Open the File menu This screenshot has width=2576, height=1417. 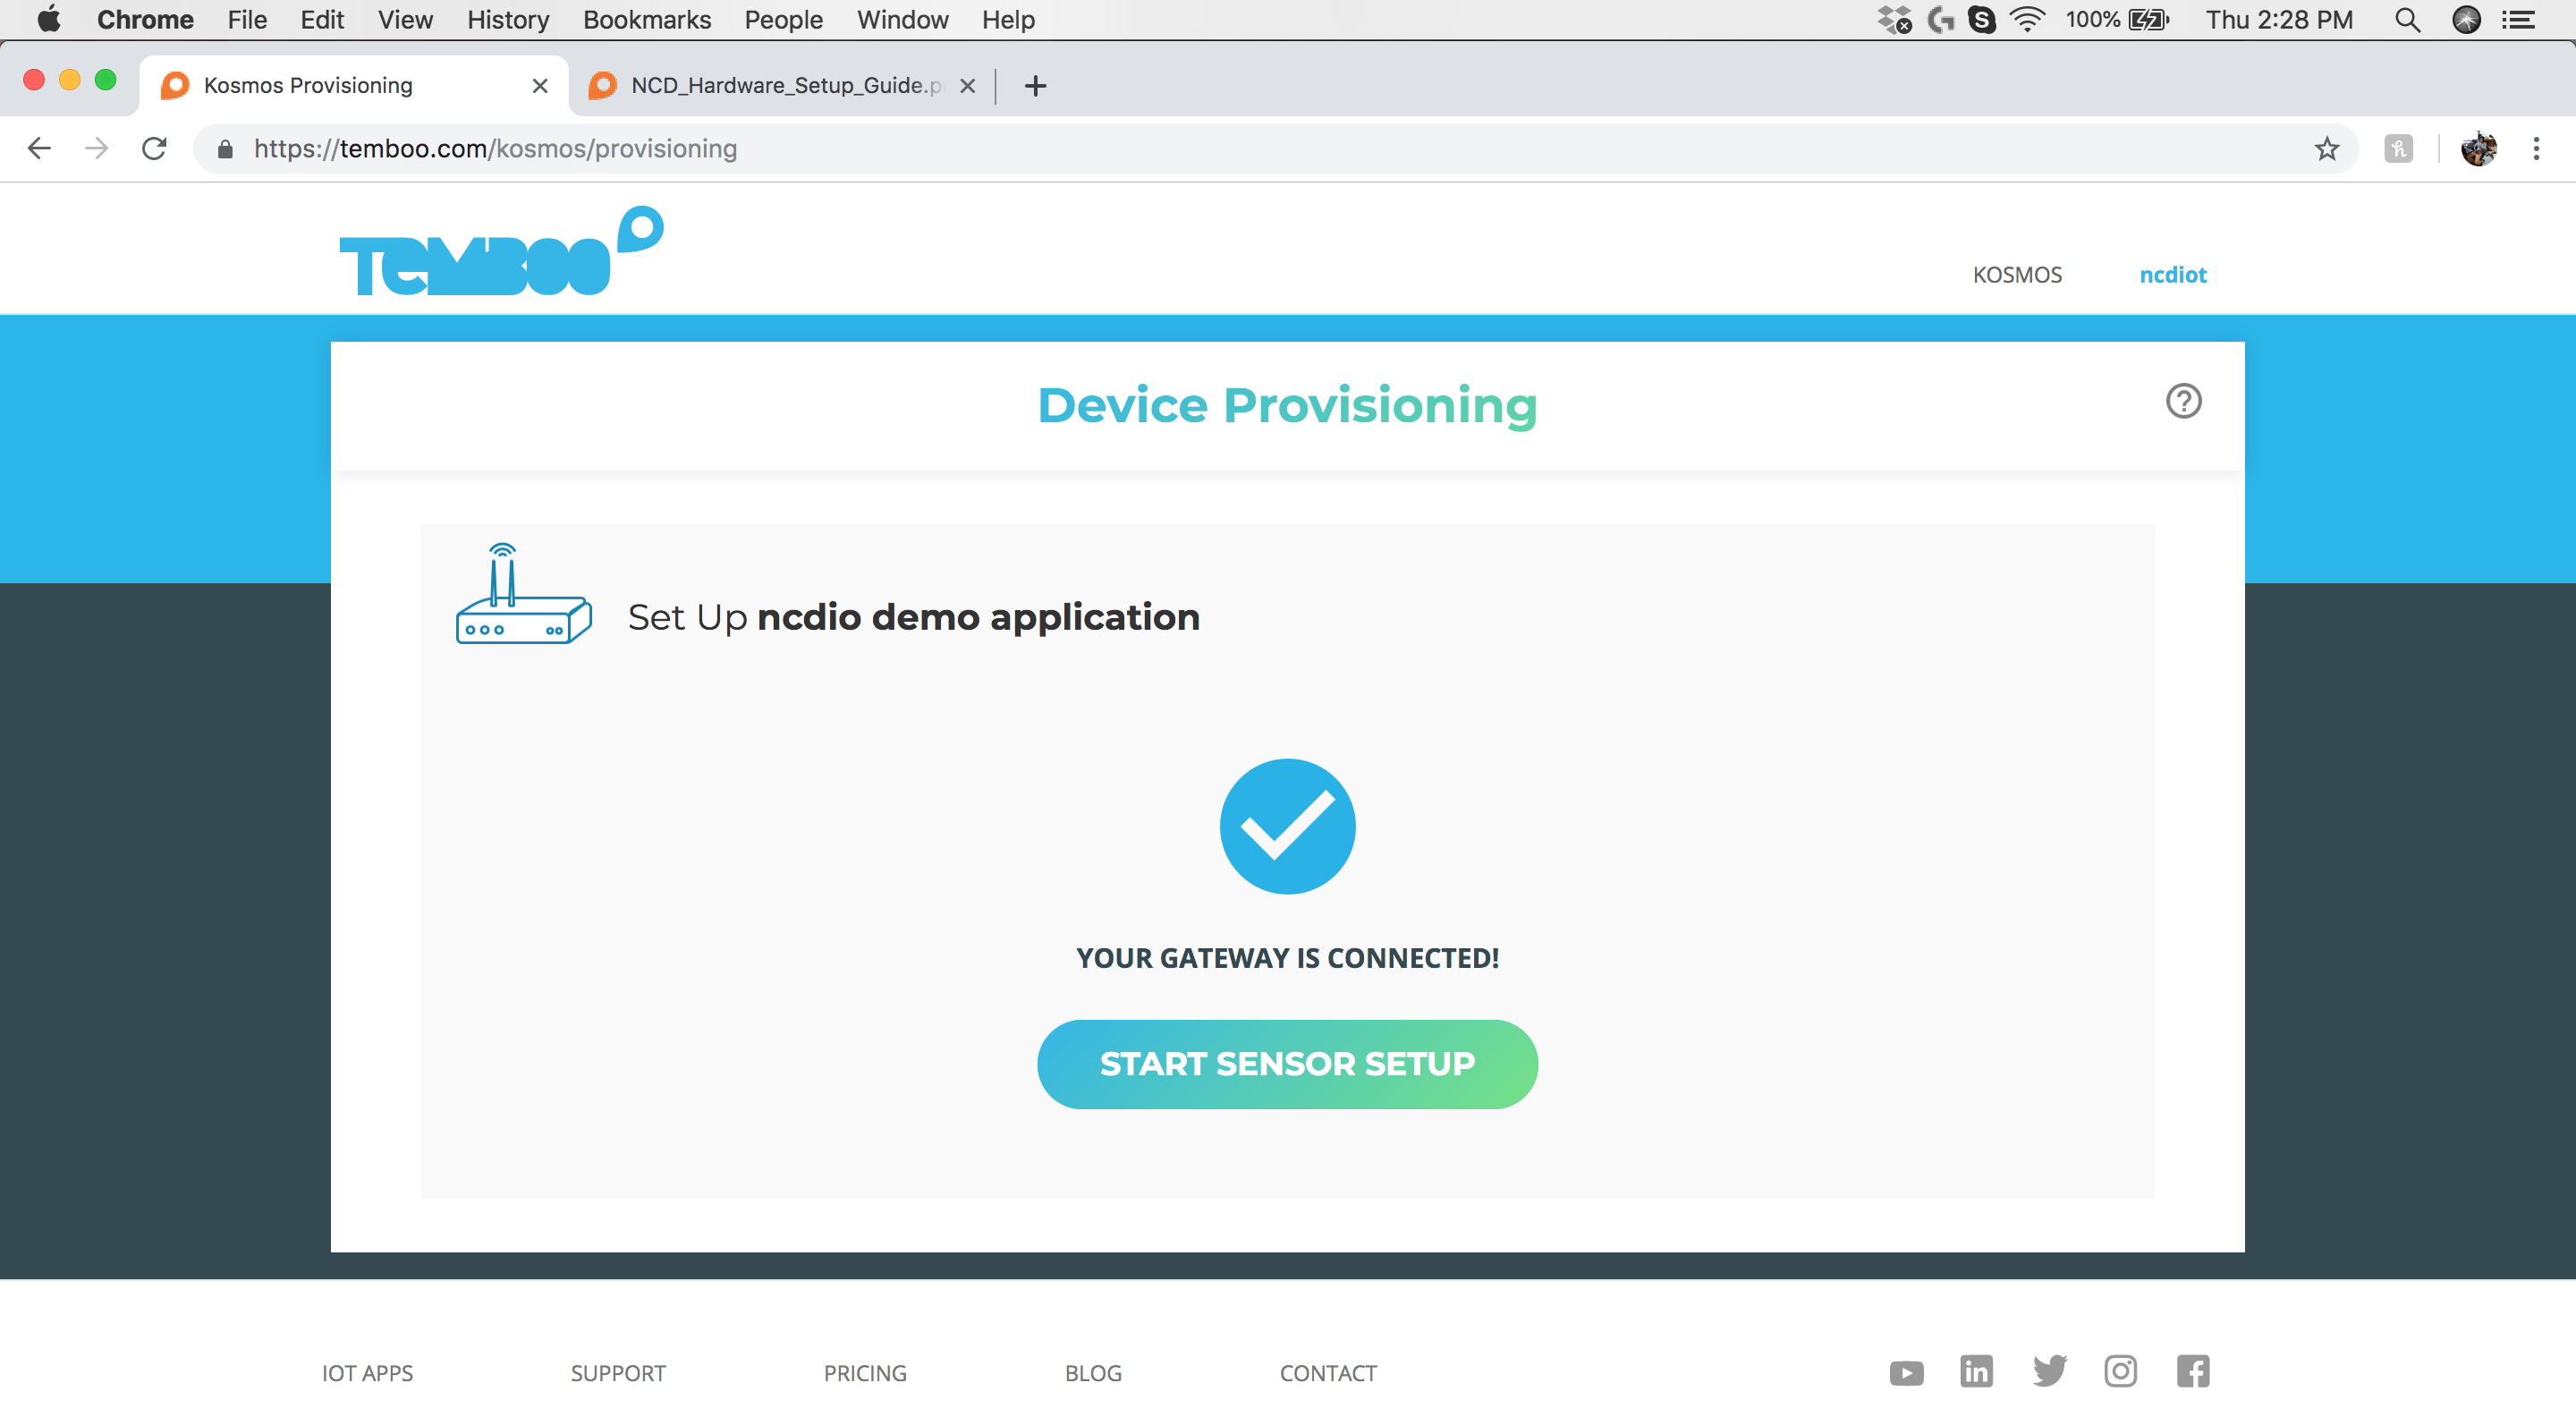pyautogui.click(x=247, y=19)
